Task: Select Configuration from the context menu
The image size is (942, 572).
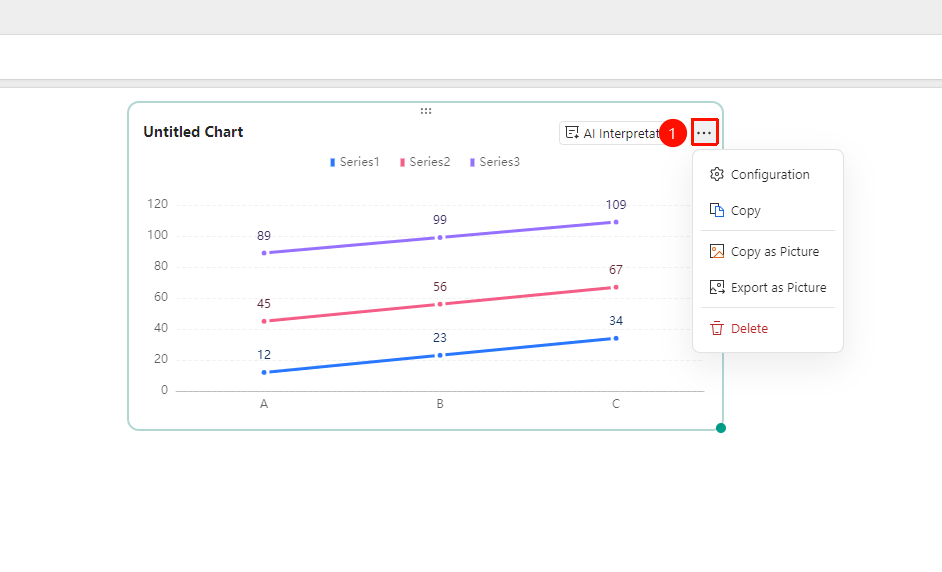Action: point(768,174)
